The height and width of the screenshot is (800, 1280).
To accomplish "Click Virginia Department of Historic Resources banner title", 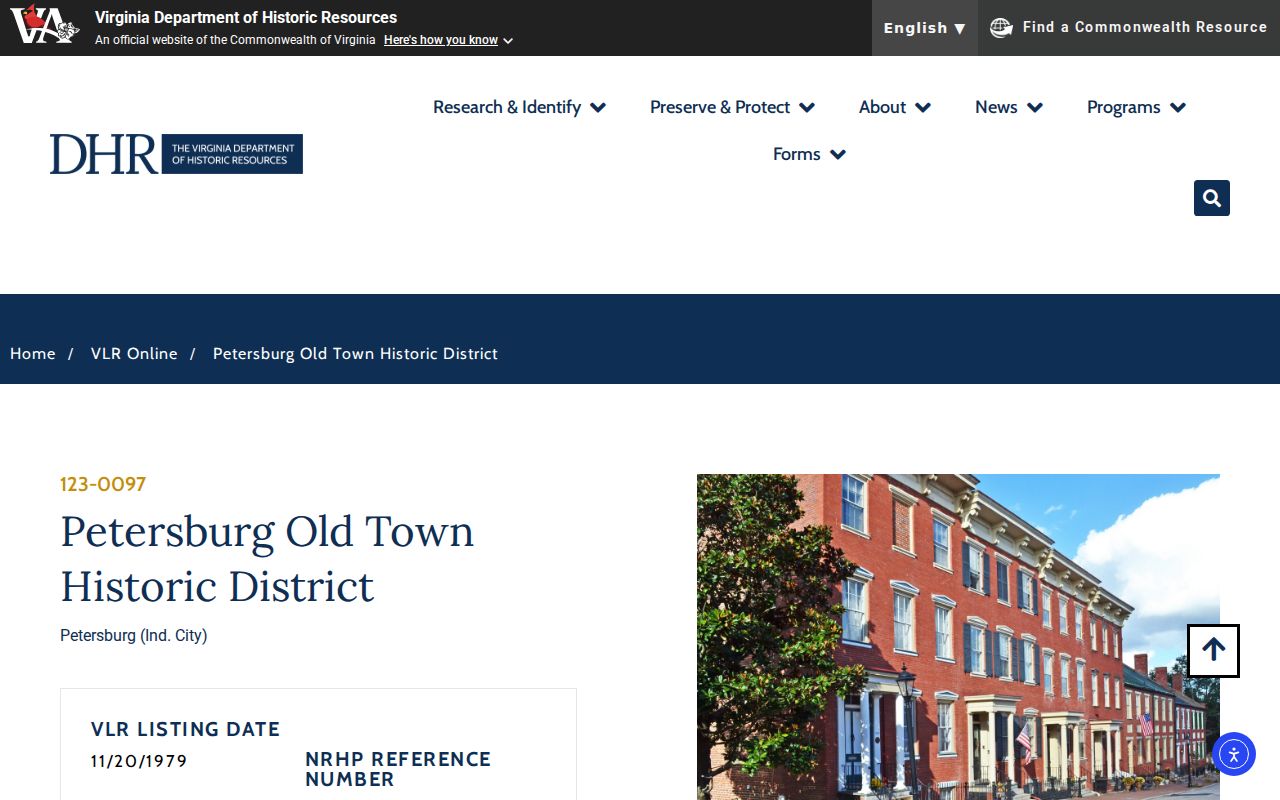I will 246,17.
